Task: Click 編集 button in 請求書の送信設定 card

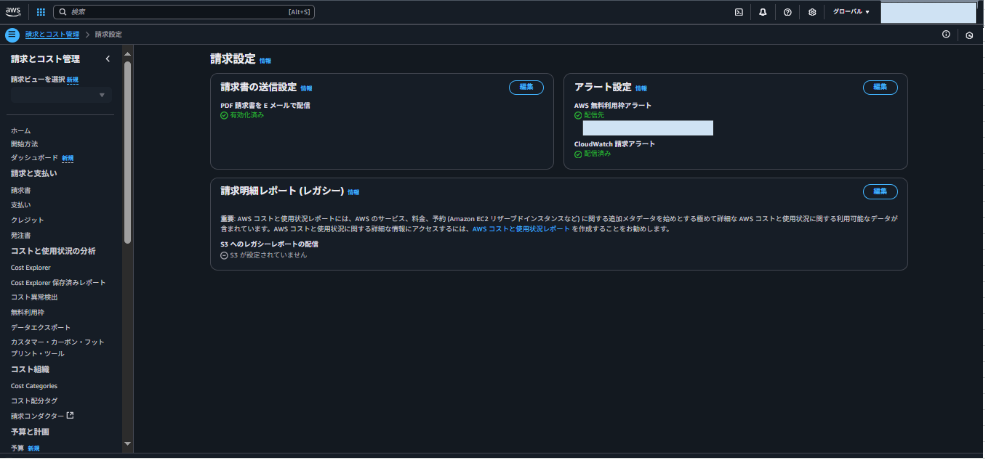Action: tap(526, 87)
